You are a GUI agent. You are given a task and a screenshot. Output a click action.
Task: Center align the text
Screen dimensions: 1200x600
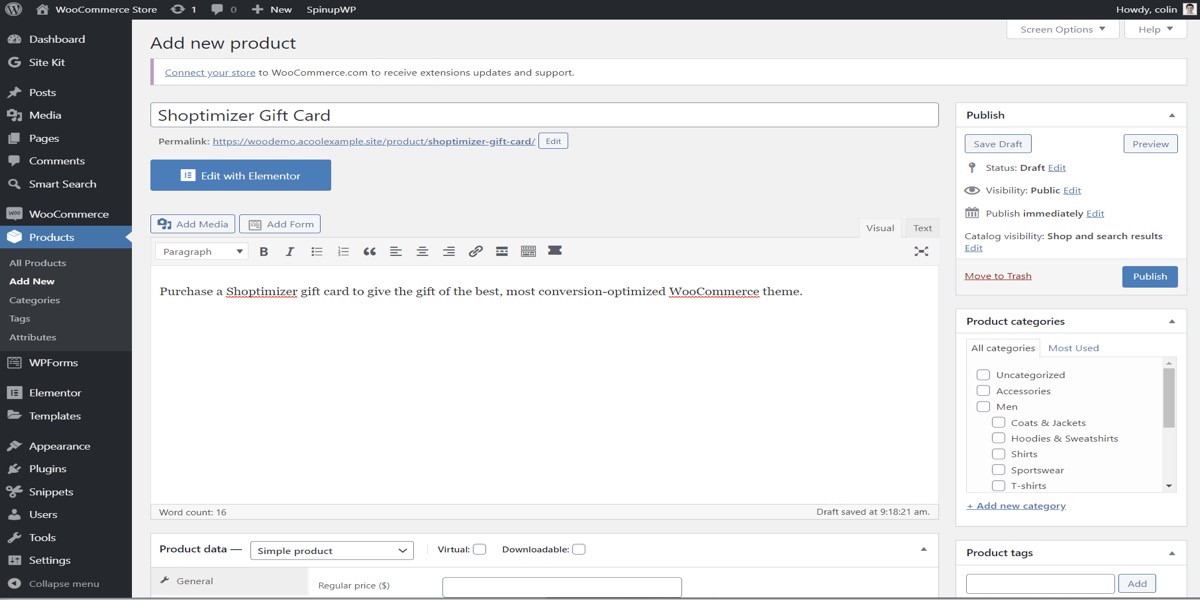(422, 252)
